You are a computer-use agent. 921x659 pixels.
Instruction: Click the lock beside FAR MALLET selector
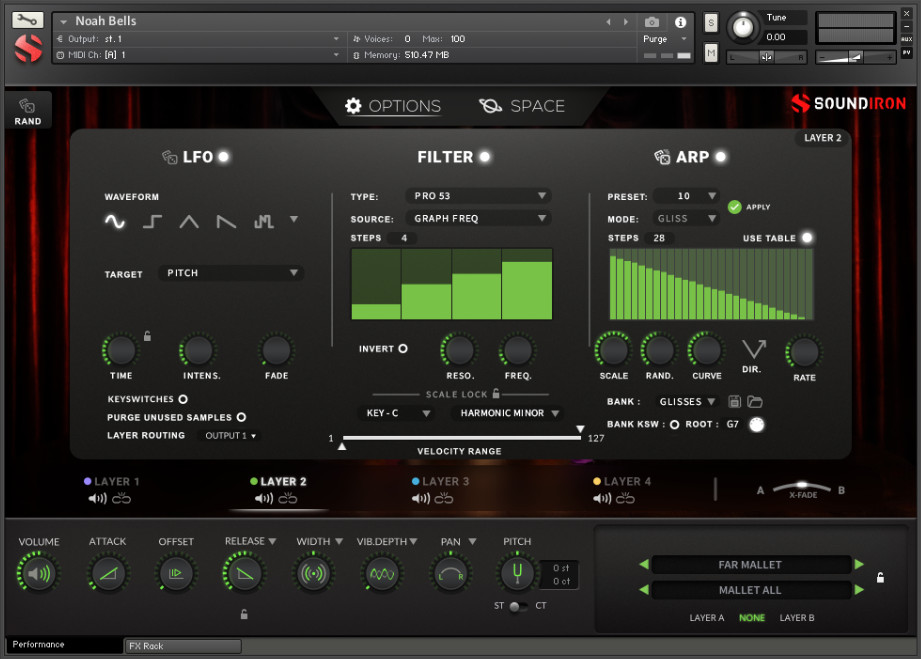pos(880,577)
